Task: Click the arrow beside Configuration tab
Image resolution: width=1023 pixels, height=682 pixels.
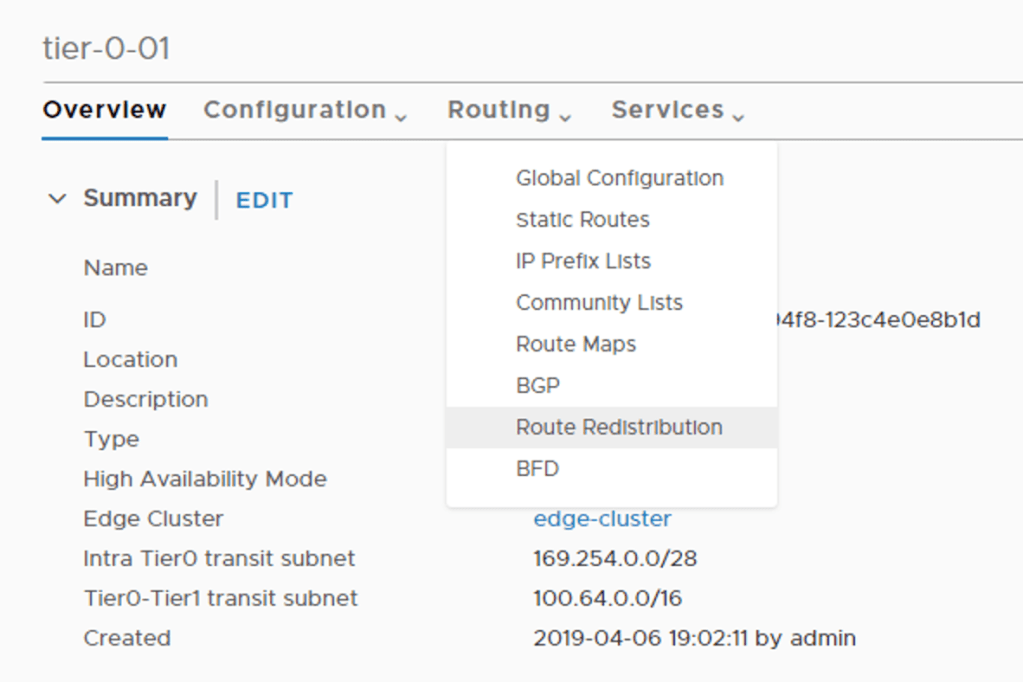Action: [x=401, y=117]
